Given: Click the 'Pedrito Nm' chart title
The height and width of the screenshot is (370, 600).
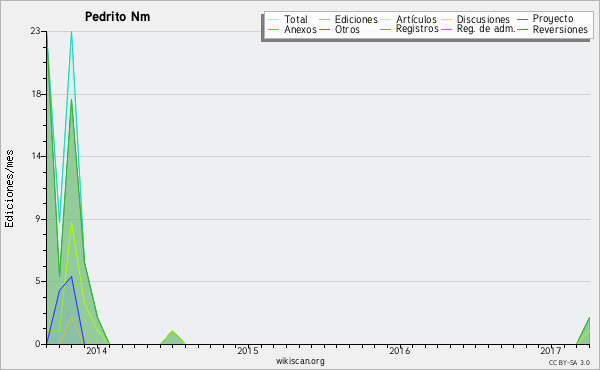Looking at the screenshot, I should pos(117,17).
